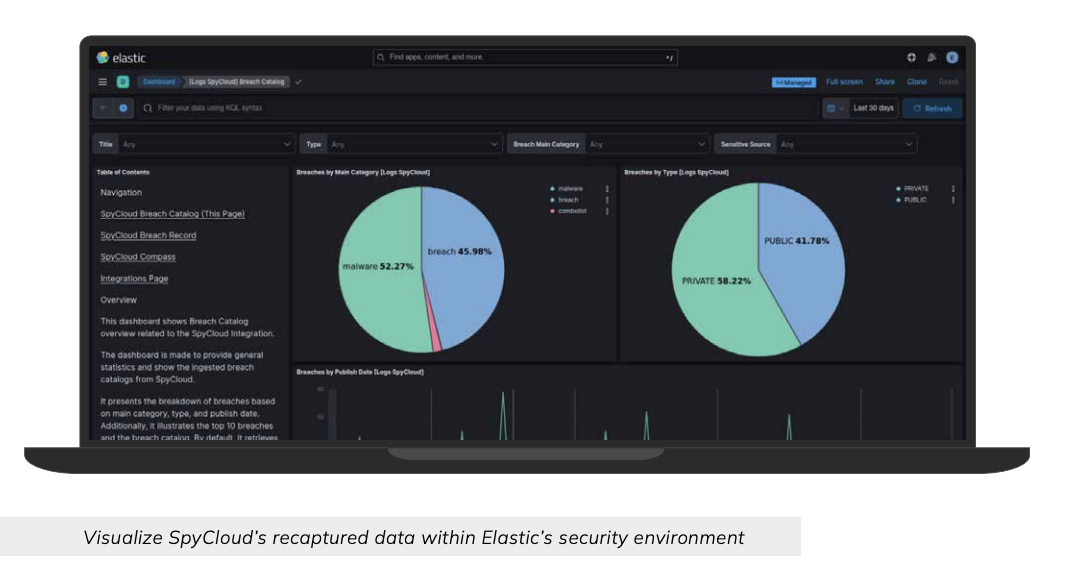1076x562 pixels.
Task: Click the Breaches by Type panel title
Action: click(x=677, y=172)
